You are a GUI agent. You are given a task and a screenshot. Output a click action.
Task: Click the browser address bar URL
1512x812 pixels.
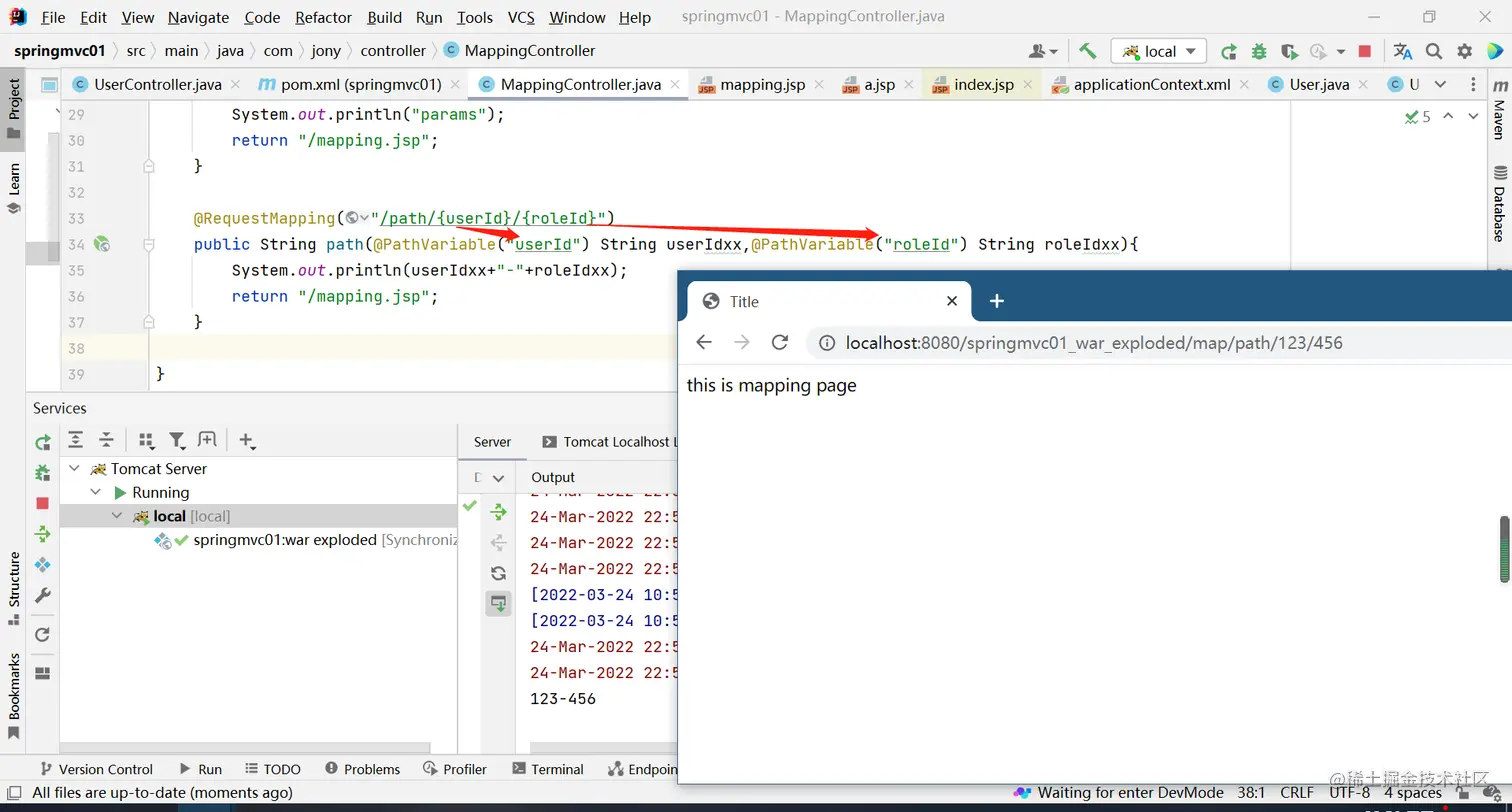(1094, 343)
